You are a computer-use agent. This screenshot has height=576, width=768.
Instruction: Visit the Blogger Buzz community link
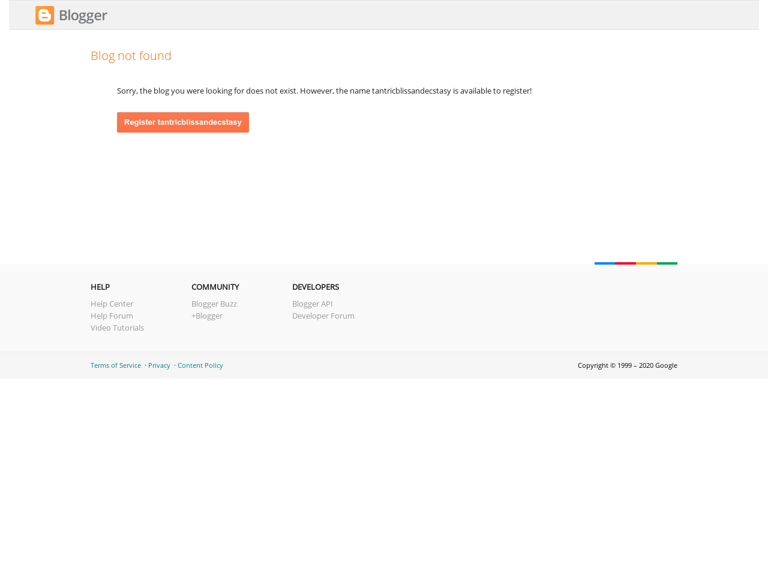tap(214, 304)
